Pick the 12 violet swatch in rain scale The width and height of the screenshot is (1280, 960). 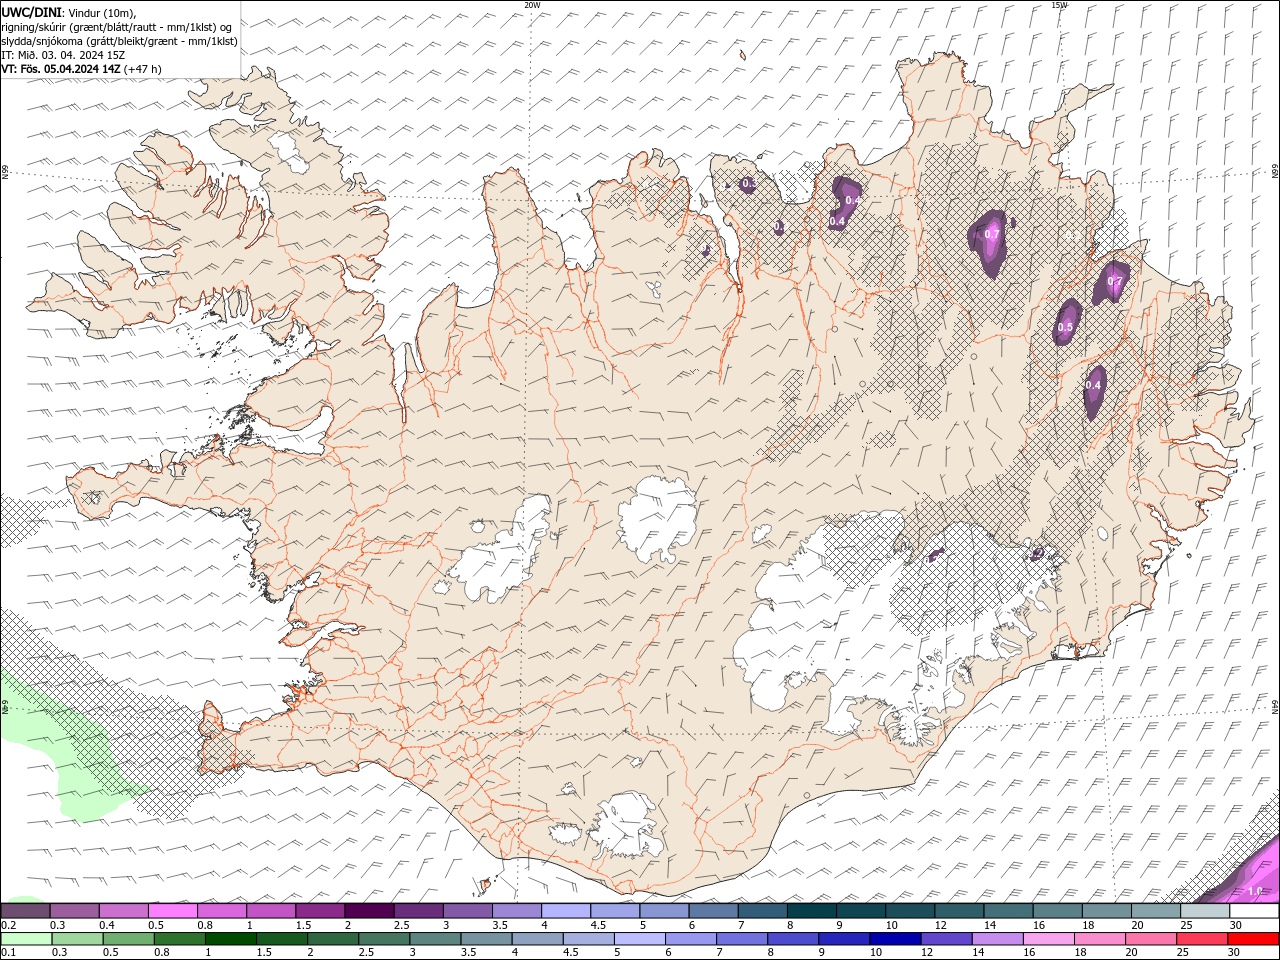point(945,939)
